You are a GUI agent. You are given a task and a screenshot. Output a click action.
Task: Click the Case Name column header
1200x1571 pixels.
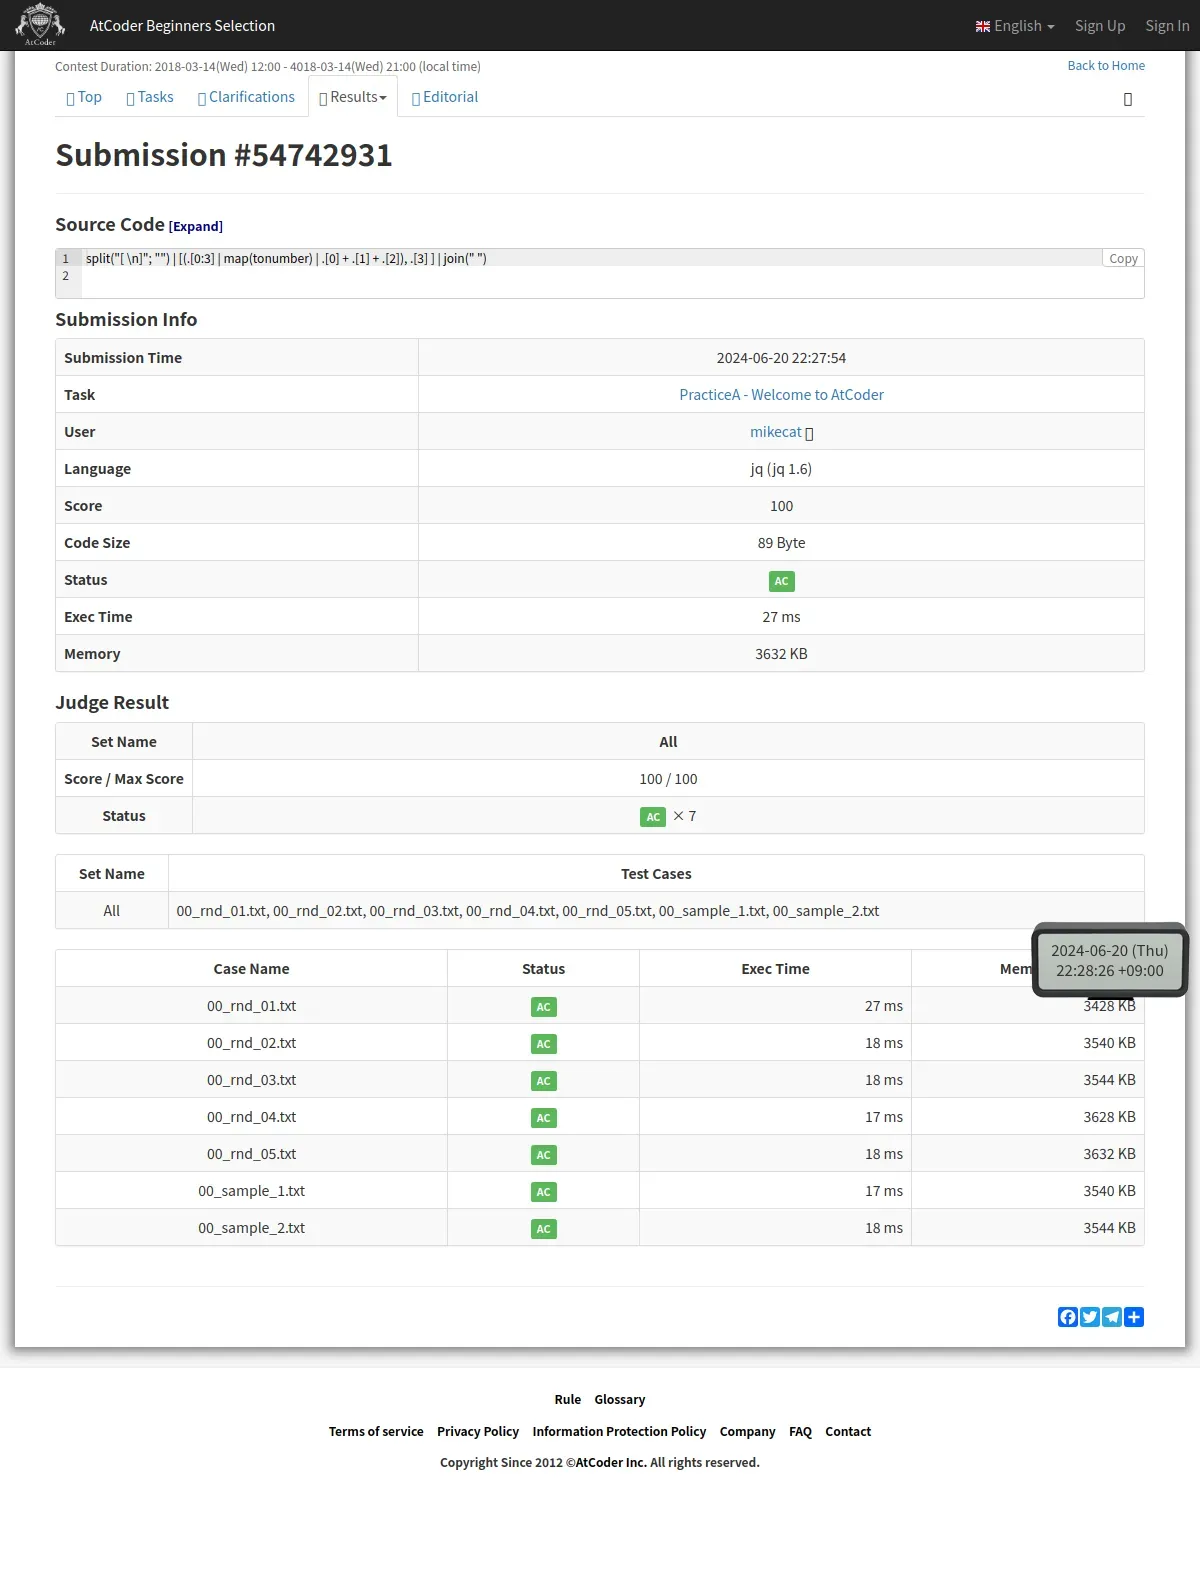(251, 969)
